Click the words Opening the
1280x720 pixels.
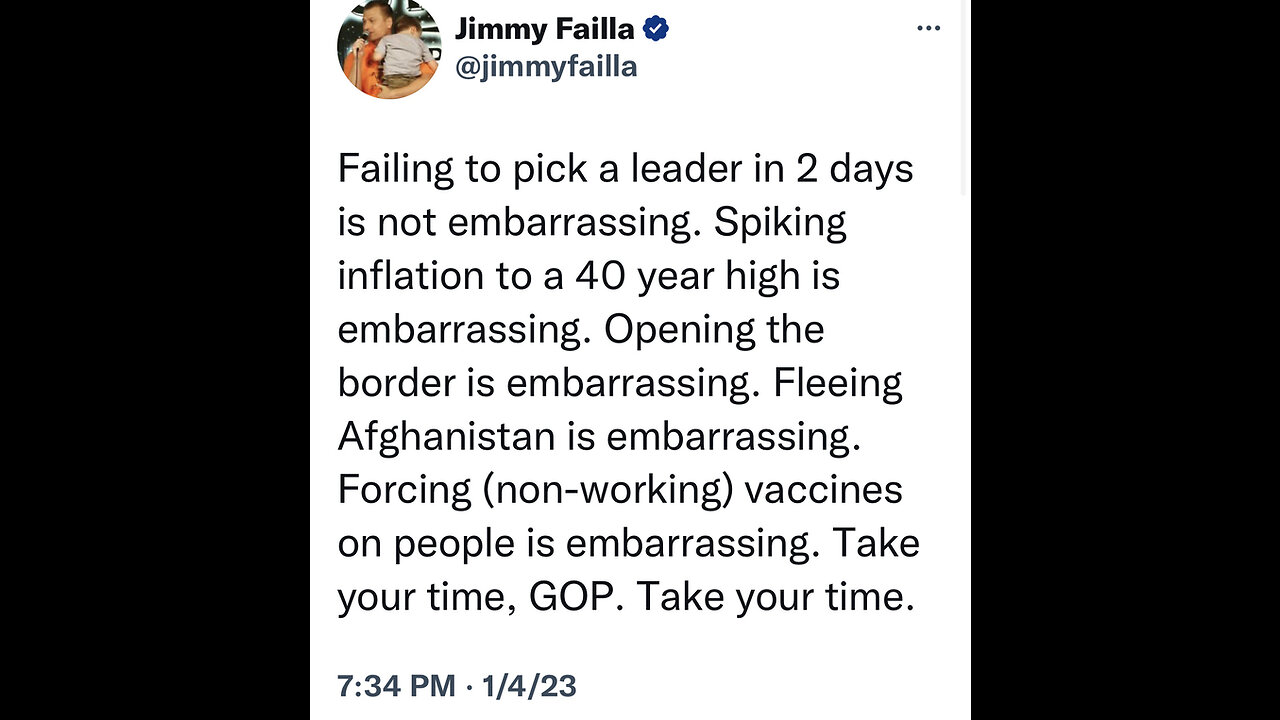pyautogui.click(x=714, y=331)
